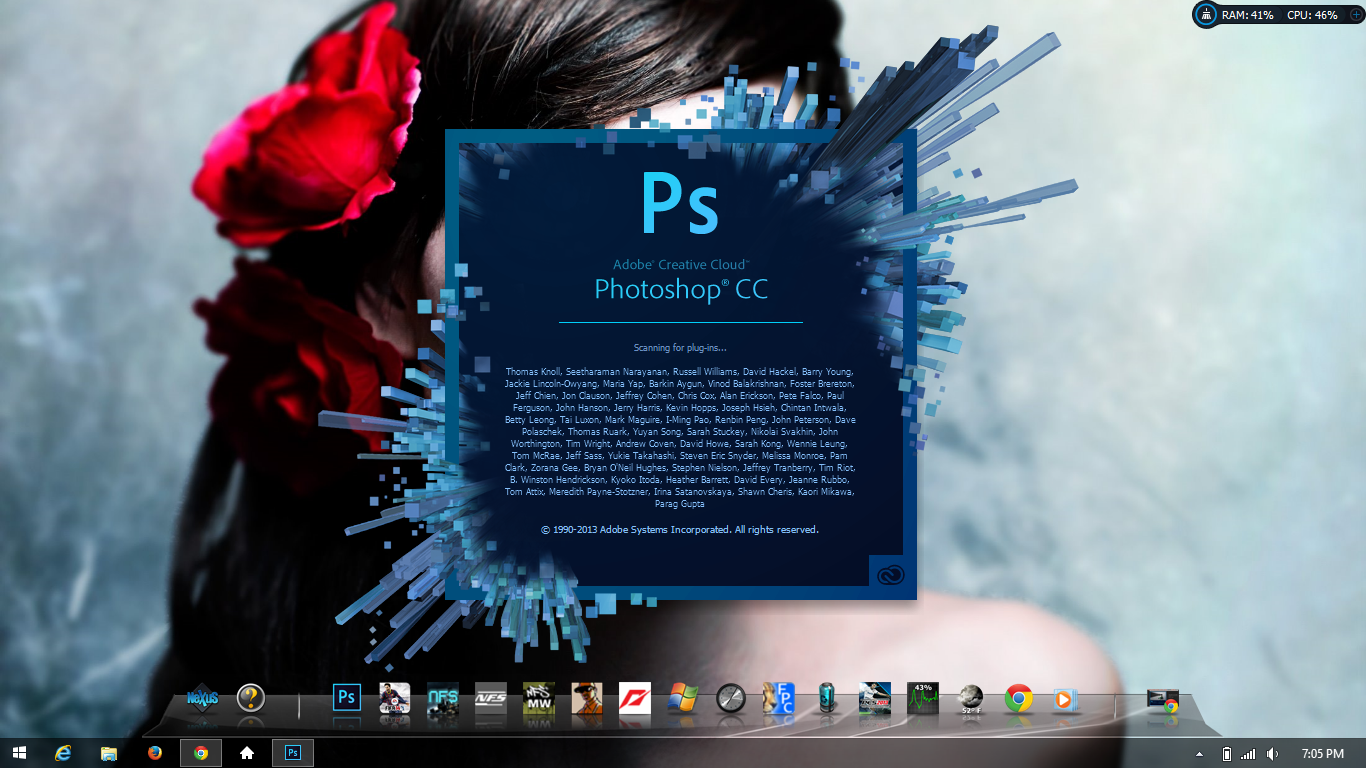Open the minimized Chrome window thumbnail in dock
Screen dimensions: 1366x768
pos(1163,700)
